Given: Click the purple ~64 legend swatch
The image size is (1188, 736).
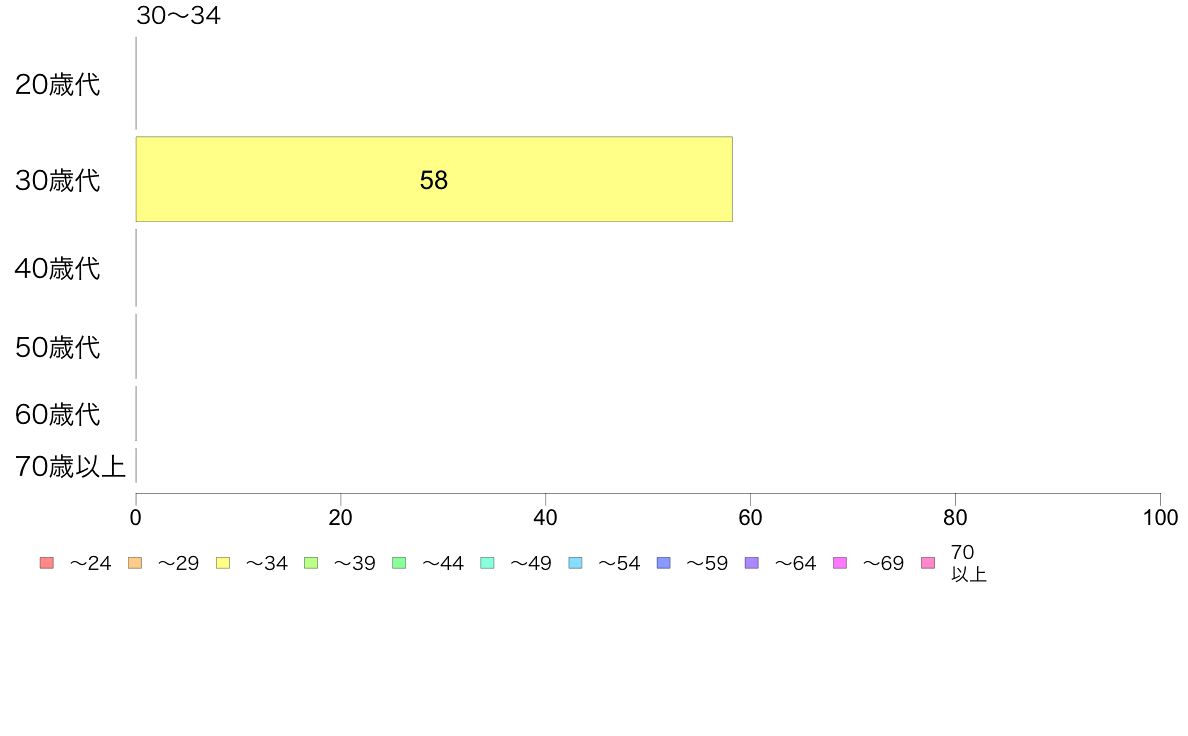Looking at the screenshot, I should [x=752, y=562].
